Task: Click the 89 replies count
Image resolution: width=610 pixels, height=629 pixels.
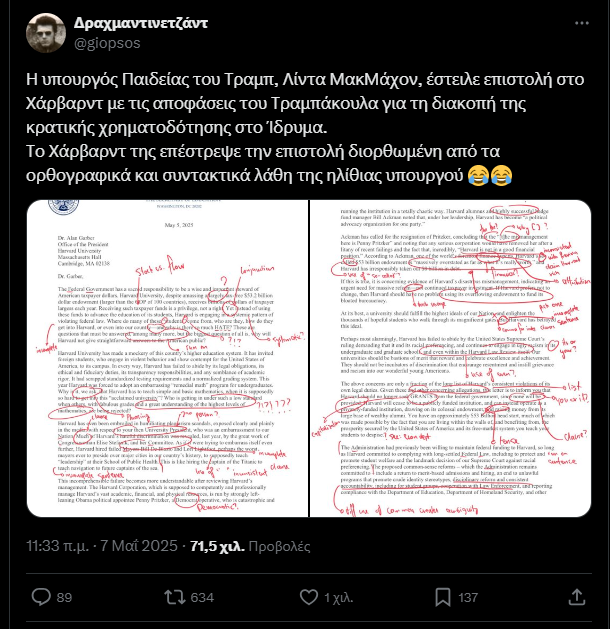Action: 64,597
